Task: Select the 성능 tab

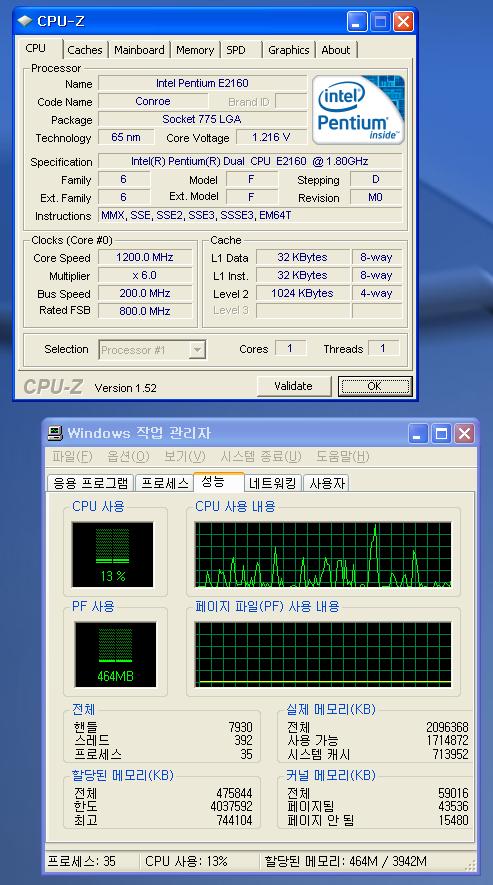Action: (219, 481)
